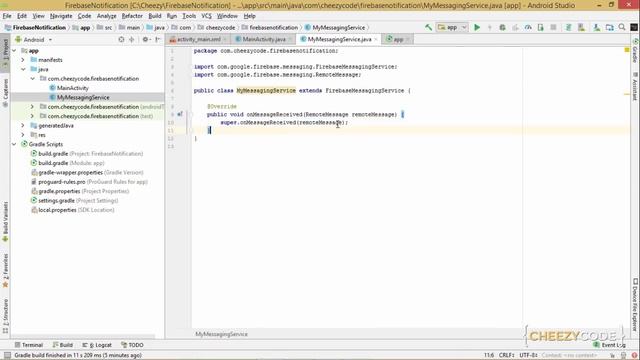Collapse the java folder

tap(23, 69)
